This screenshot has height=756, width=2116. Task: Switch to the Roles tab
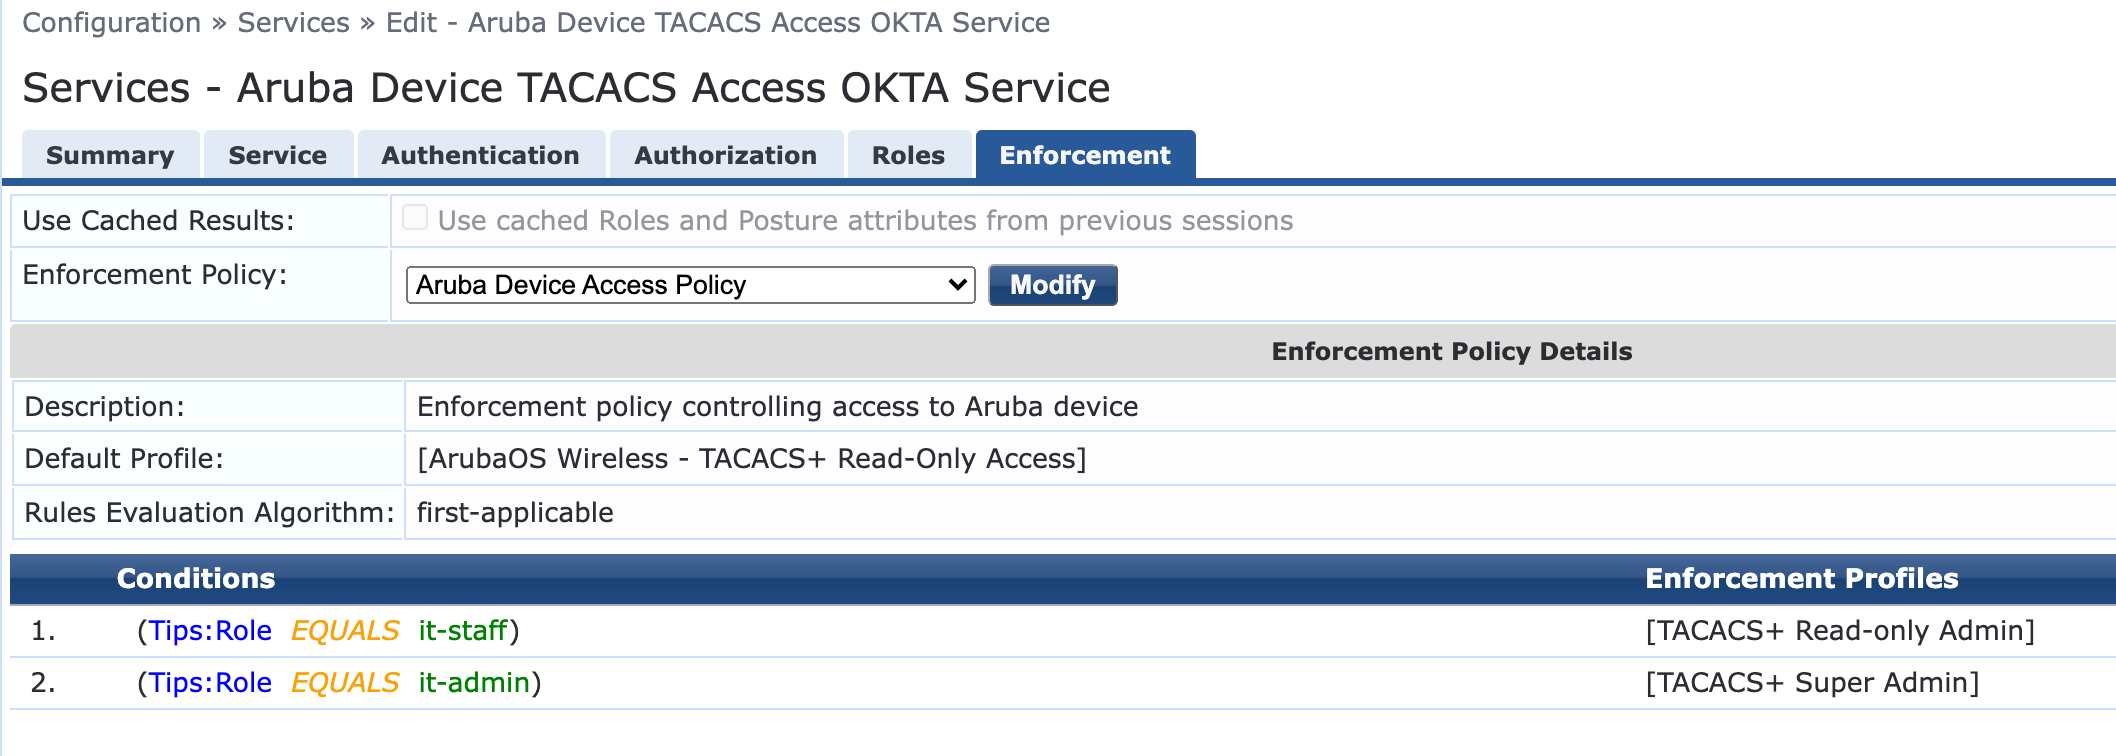point(908,154)
